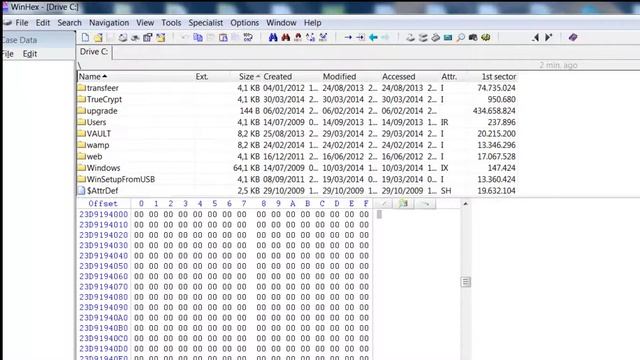Select the VAULT folder row

pyautogui.click(x=297, y=133)
